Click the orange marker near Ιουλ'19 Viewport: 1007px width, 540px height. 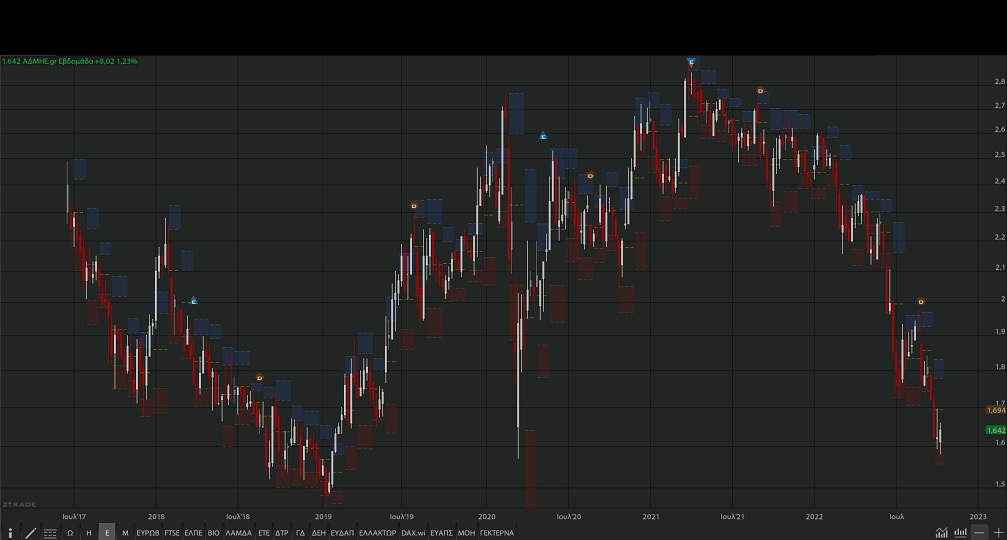click(414, 206)
